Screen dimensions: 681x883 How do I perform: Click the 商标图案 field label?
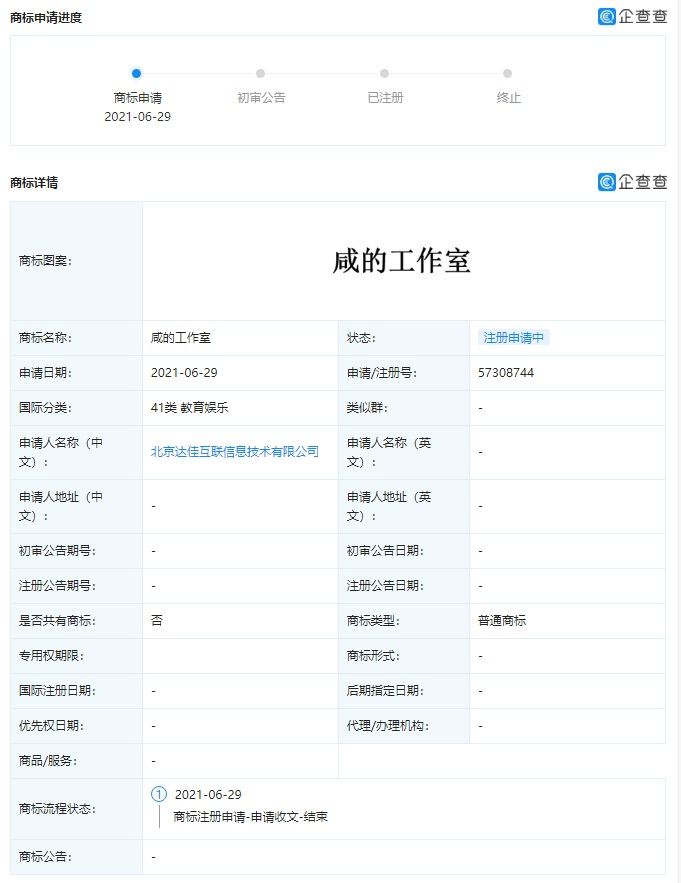click(45, 261)
